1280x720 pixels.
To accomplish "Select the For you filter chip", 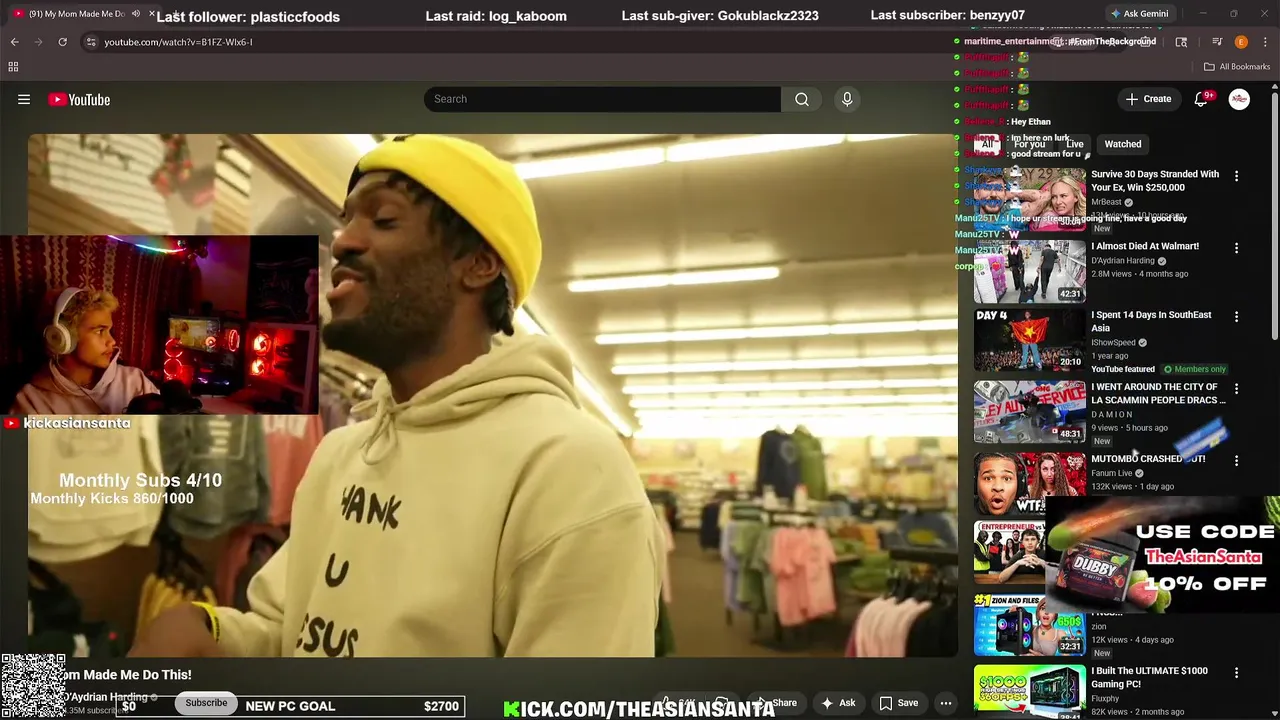I will (x=1029, y=144).
